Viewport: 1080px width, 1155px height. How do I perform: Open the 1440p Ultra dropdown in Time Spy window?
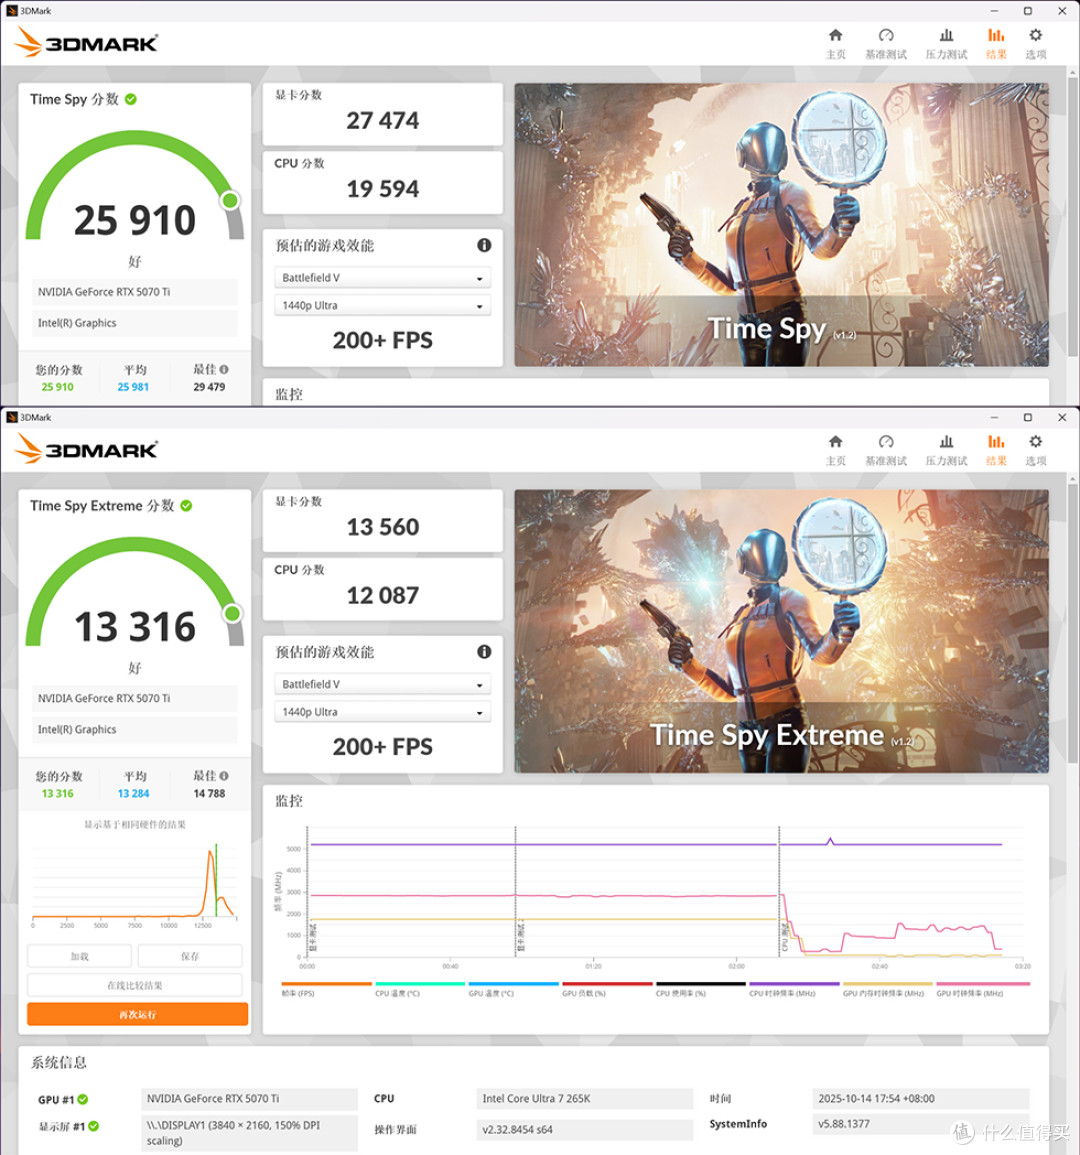pyautogui.click(x=382, y=306)
